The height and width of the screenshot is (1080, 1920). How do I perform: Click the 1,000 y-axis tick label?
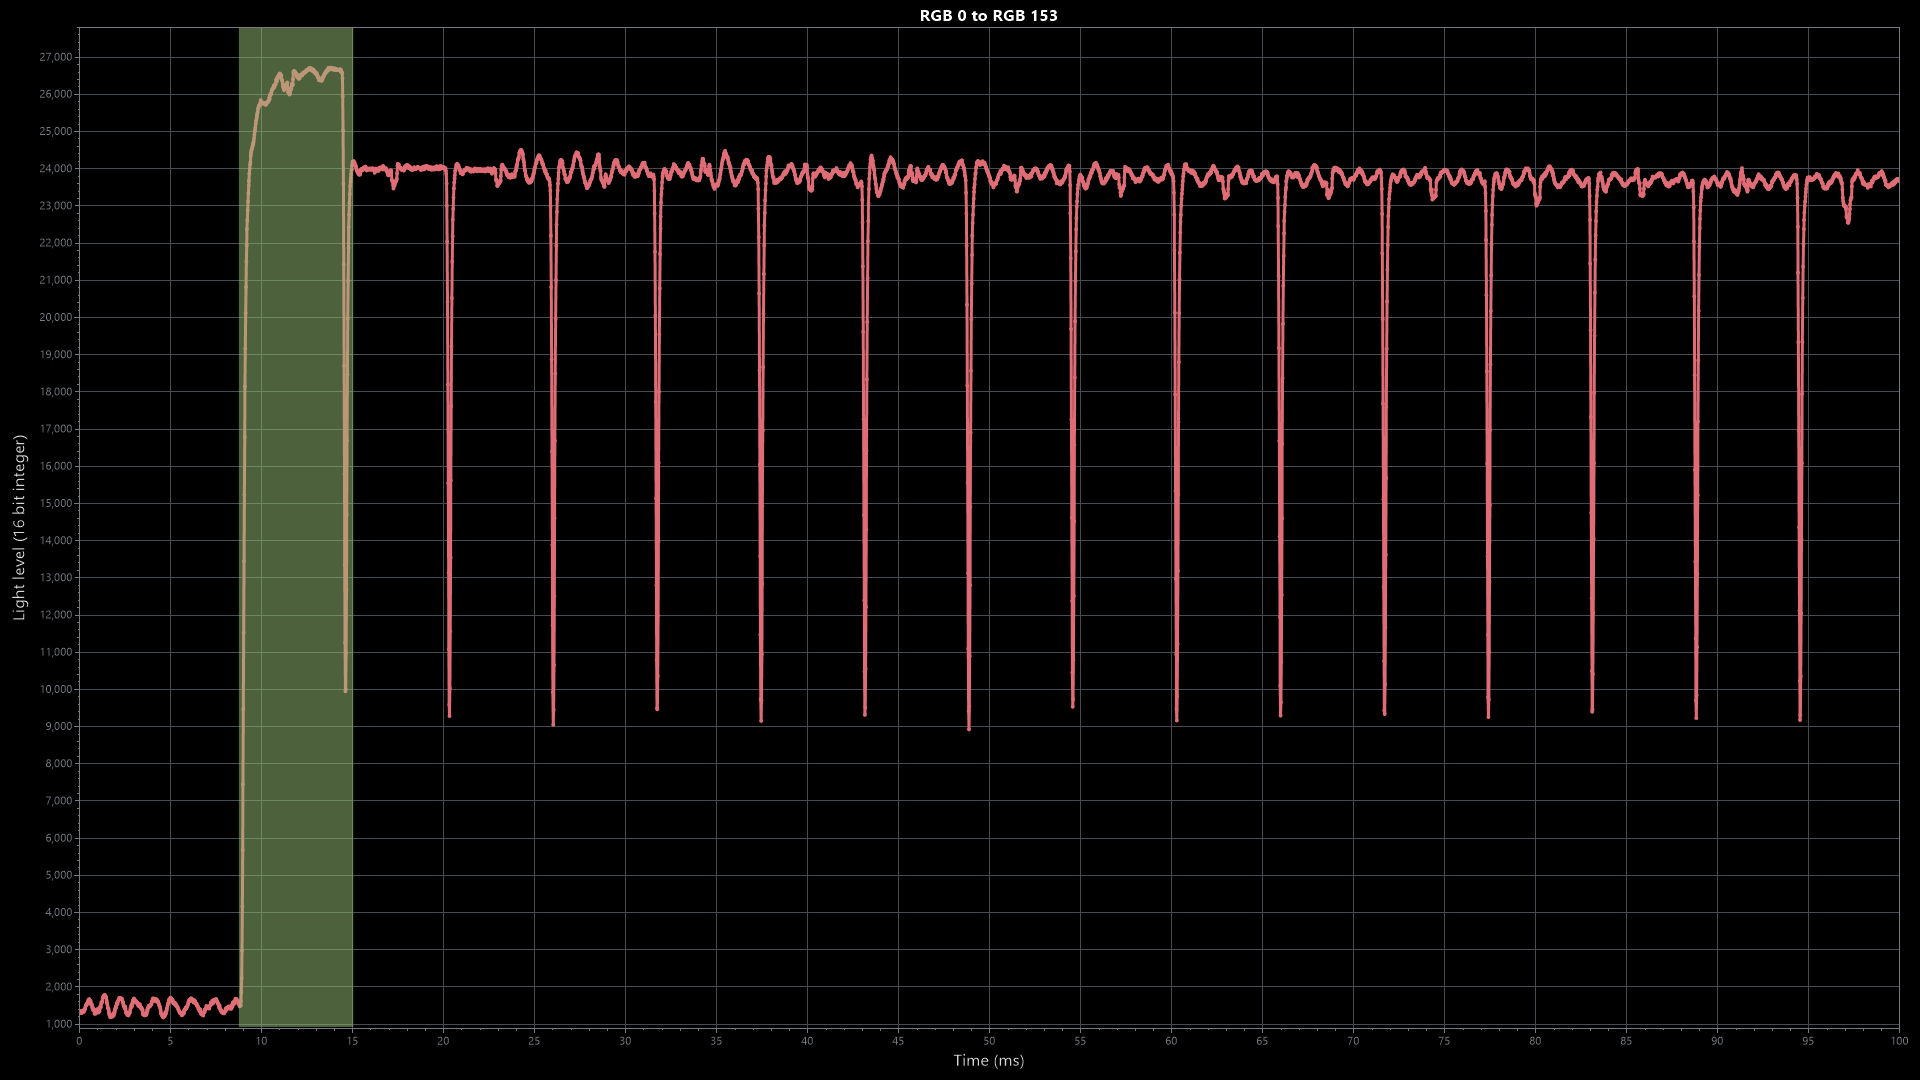click(58, 1023)
